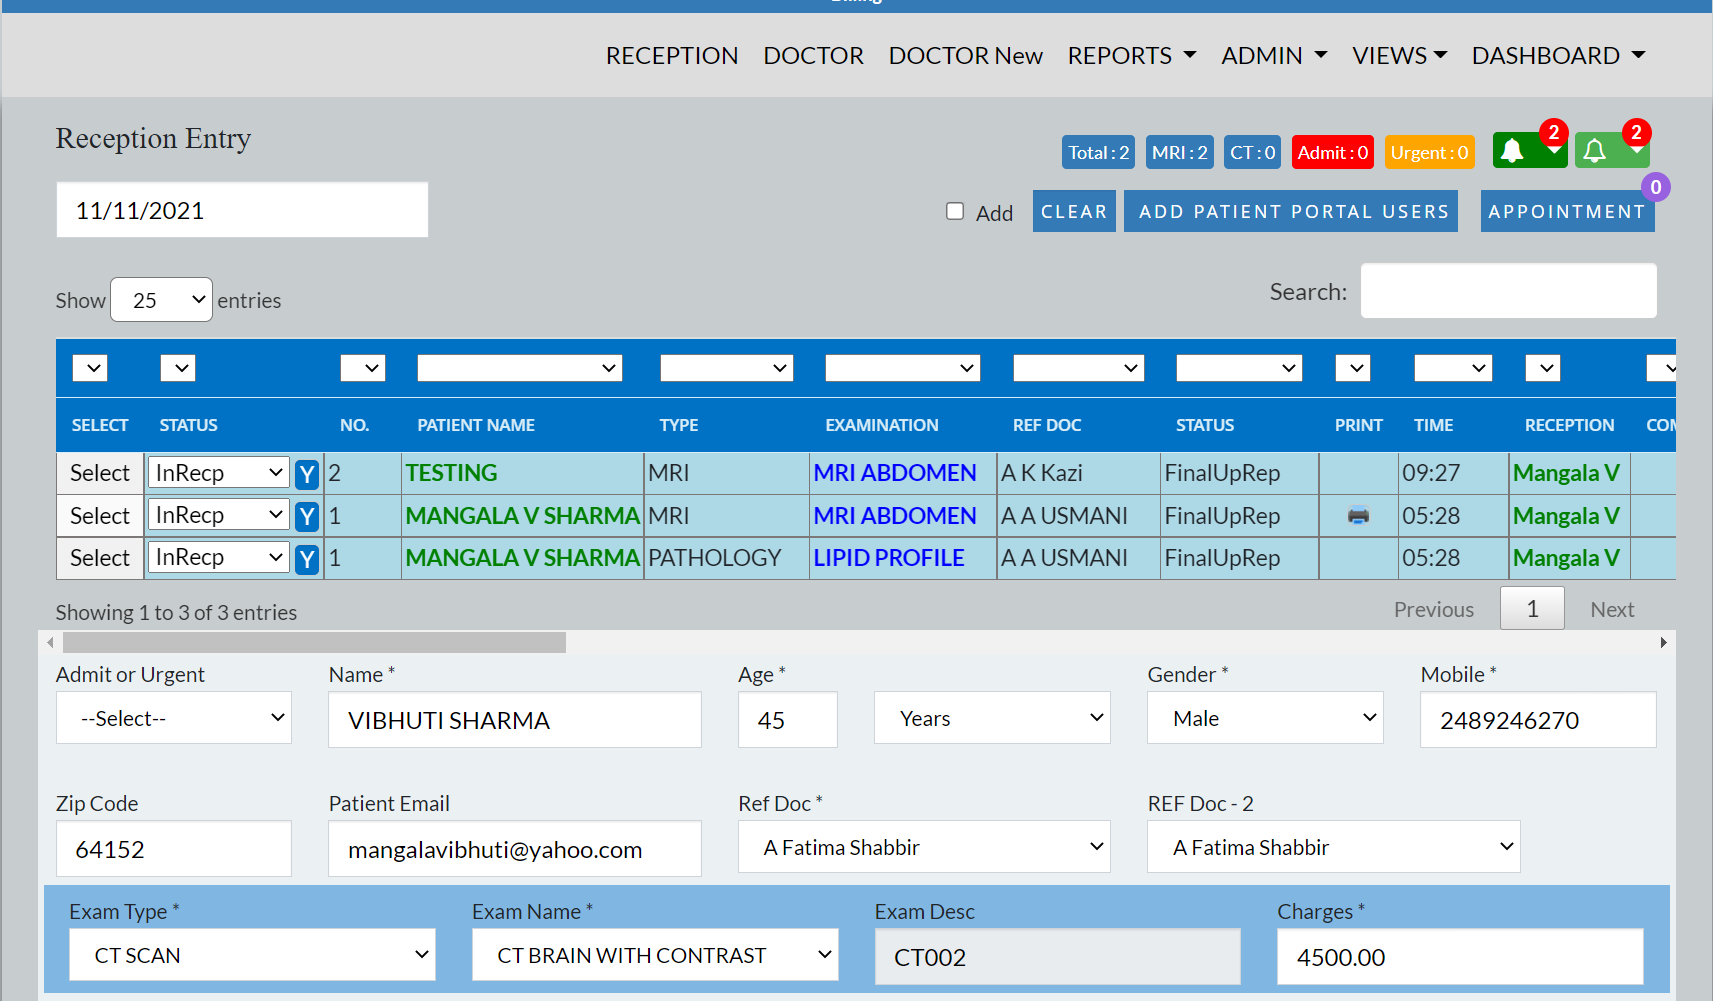This screenshot has height=1001, width=1713.
Task: Click ADD PATIENT PORTAL USERS button
Action: tap(1291, 211)
